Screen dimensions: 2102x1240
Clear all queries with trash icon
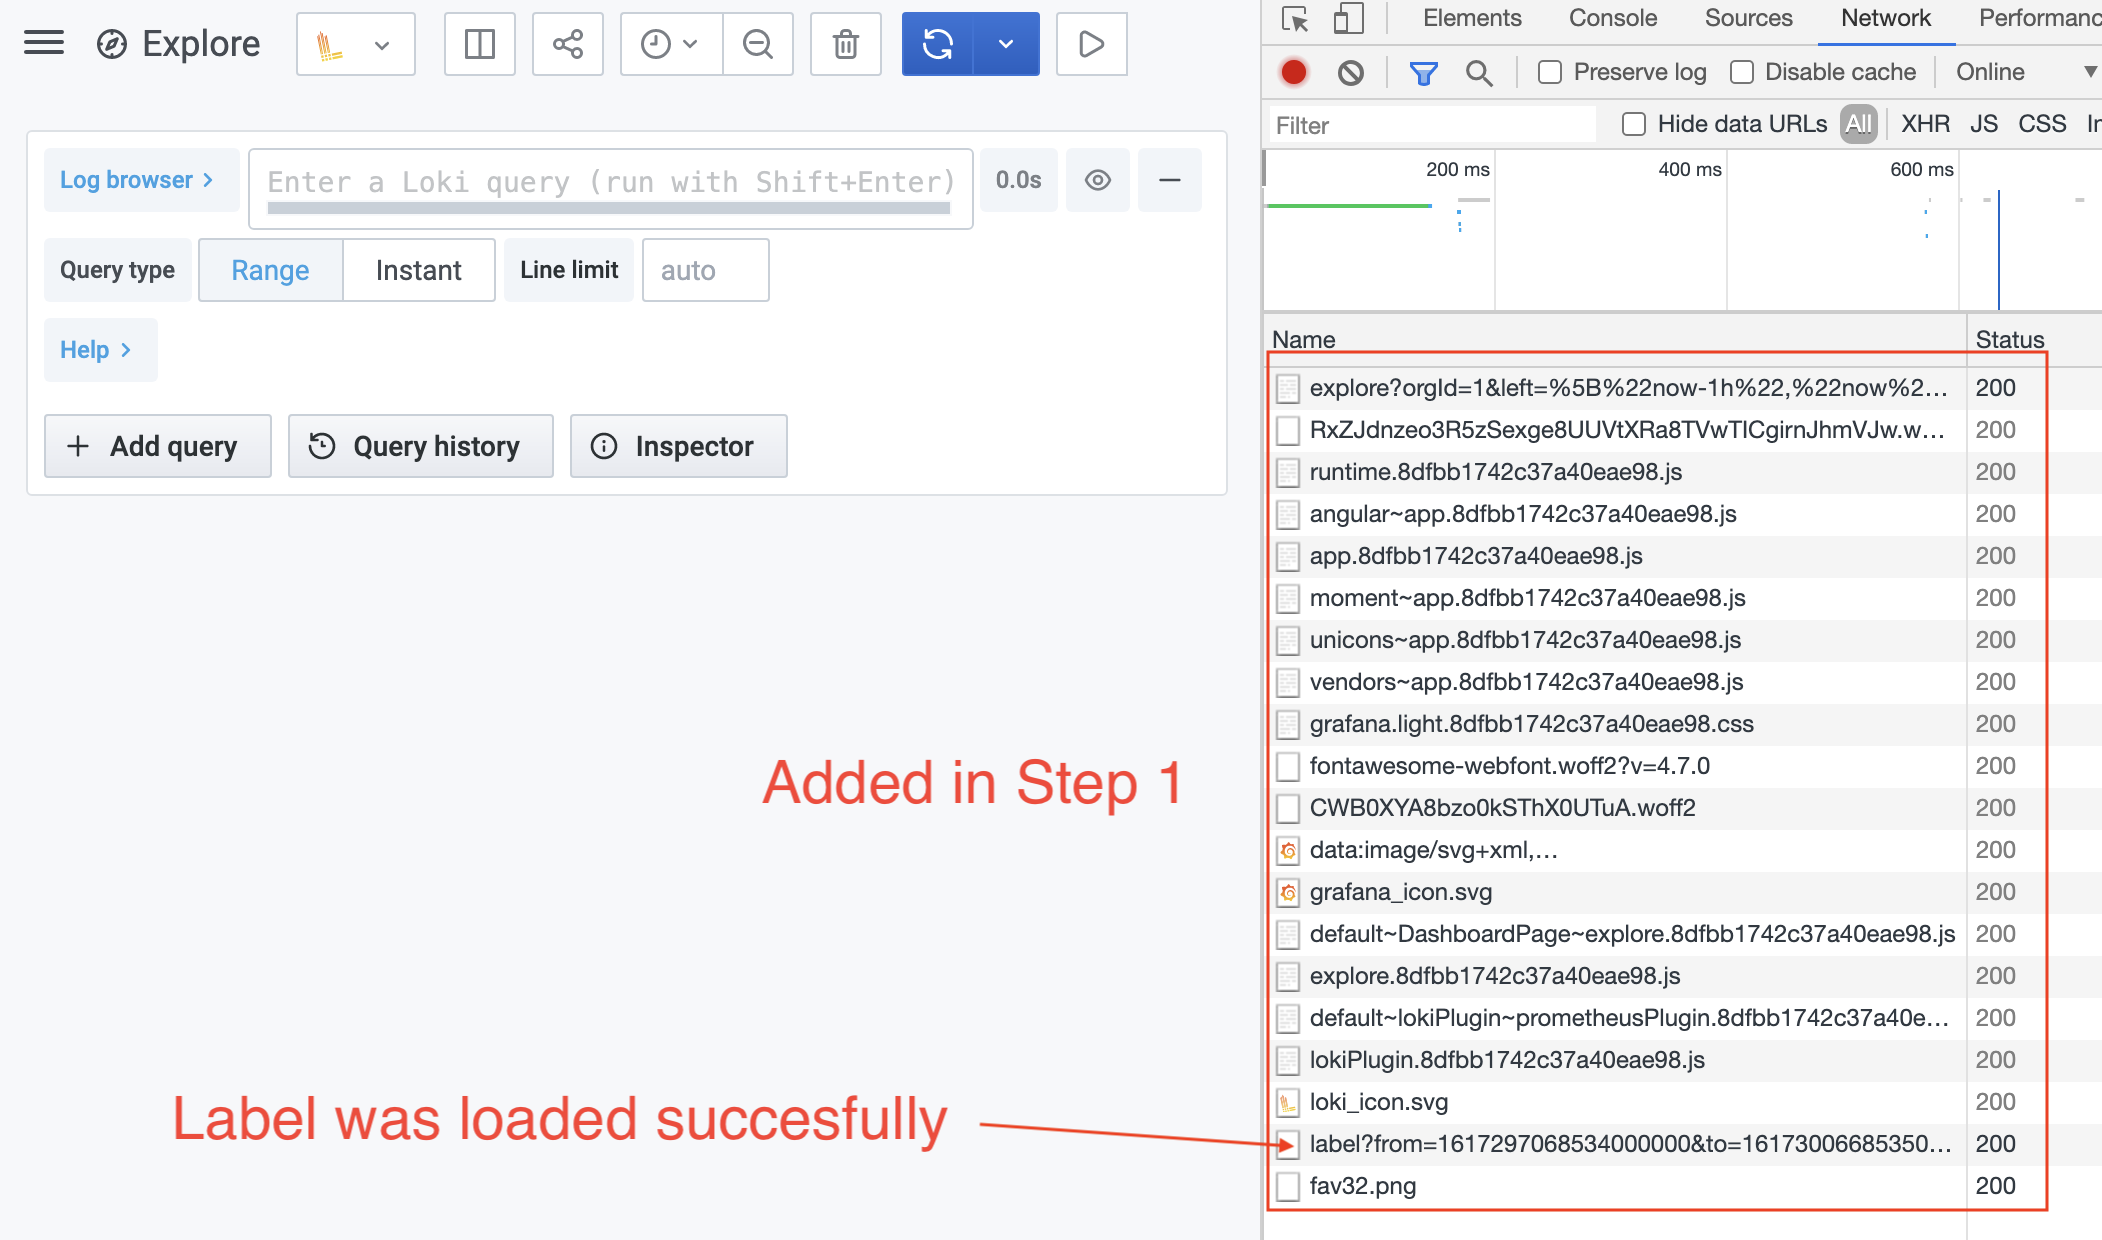(x=846, y=44)
